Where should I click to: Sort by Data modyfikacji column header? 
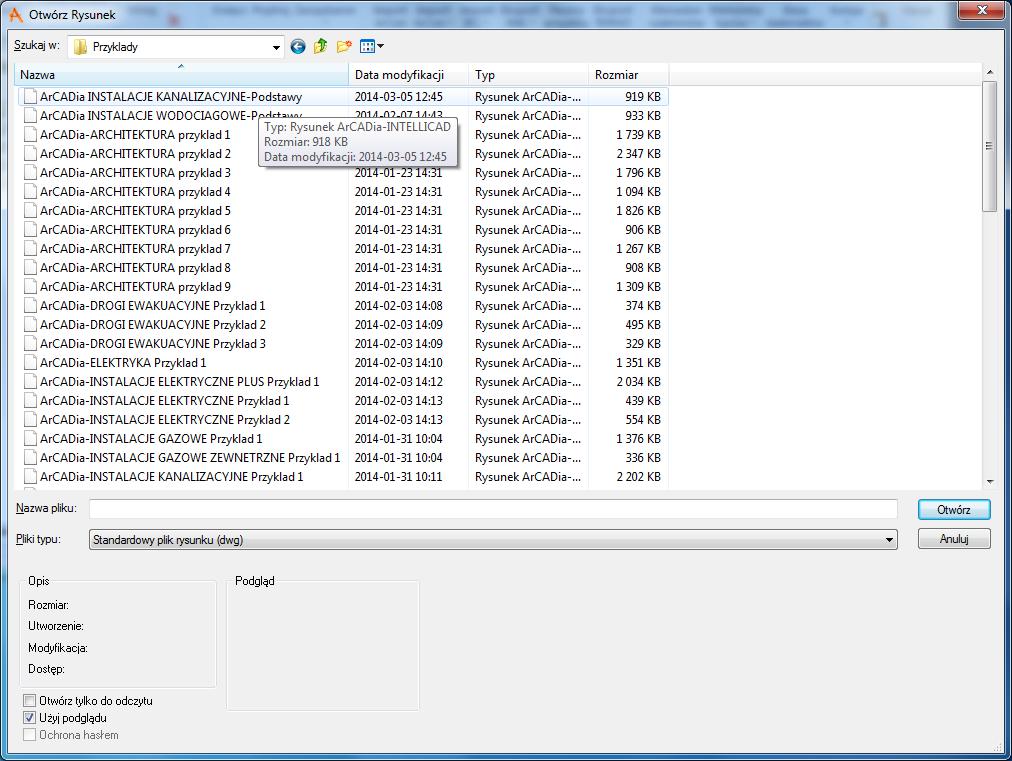pos(409,75)
